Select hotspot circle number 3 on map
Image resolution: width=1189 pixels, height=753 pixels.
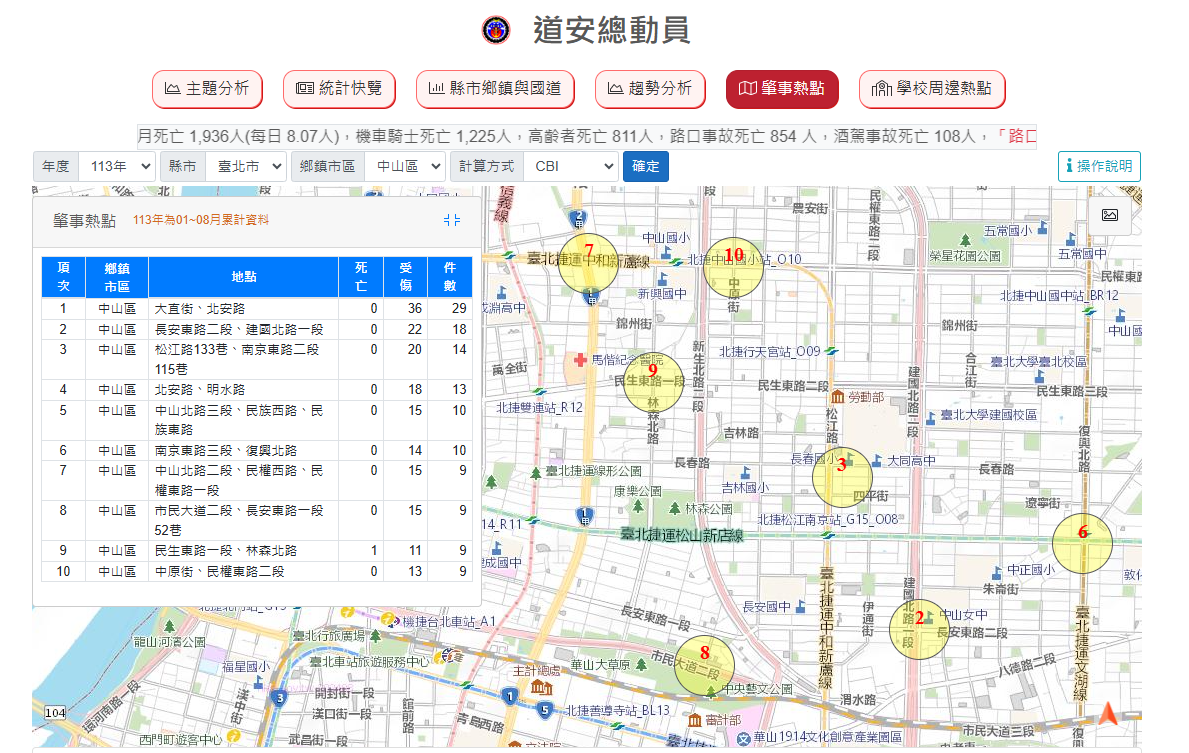[842, 476]
